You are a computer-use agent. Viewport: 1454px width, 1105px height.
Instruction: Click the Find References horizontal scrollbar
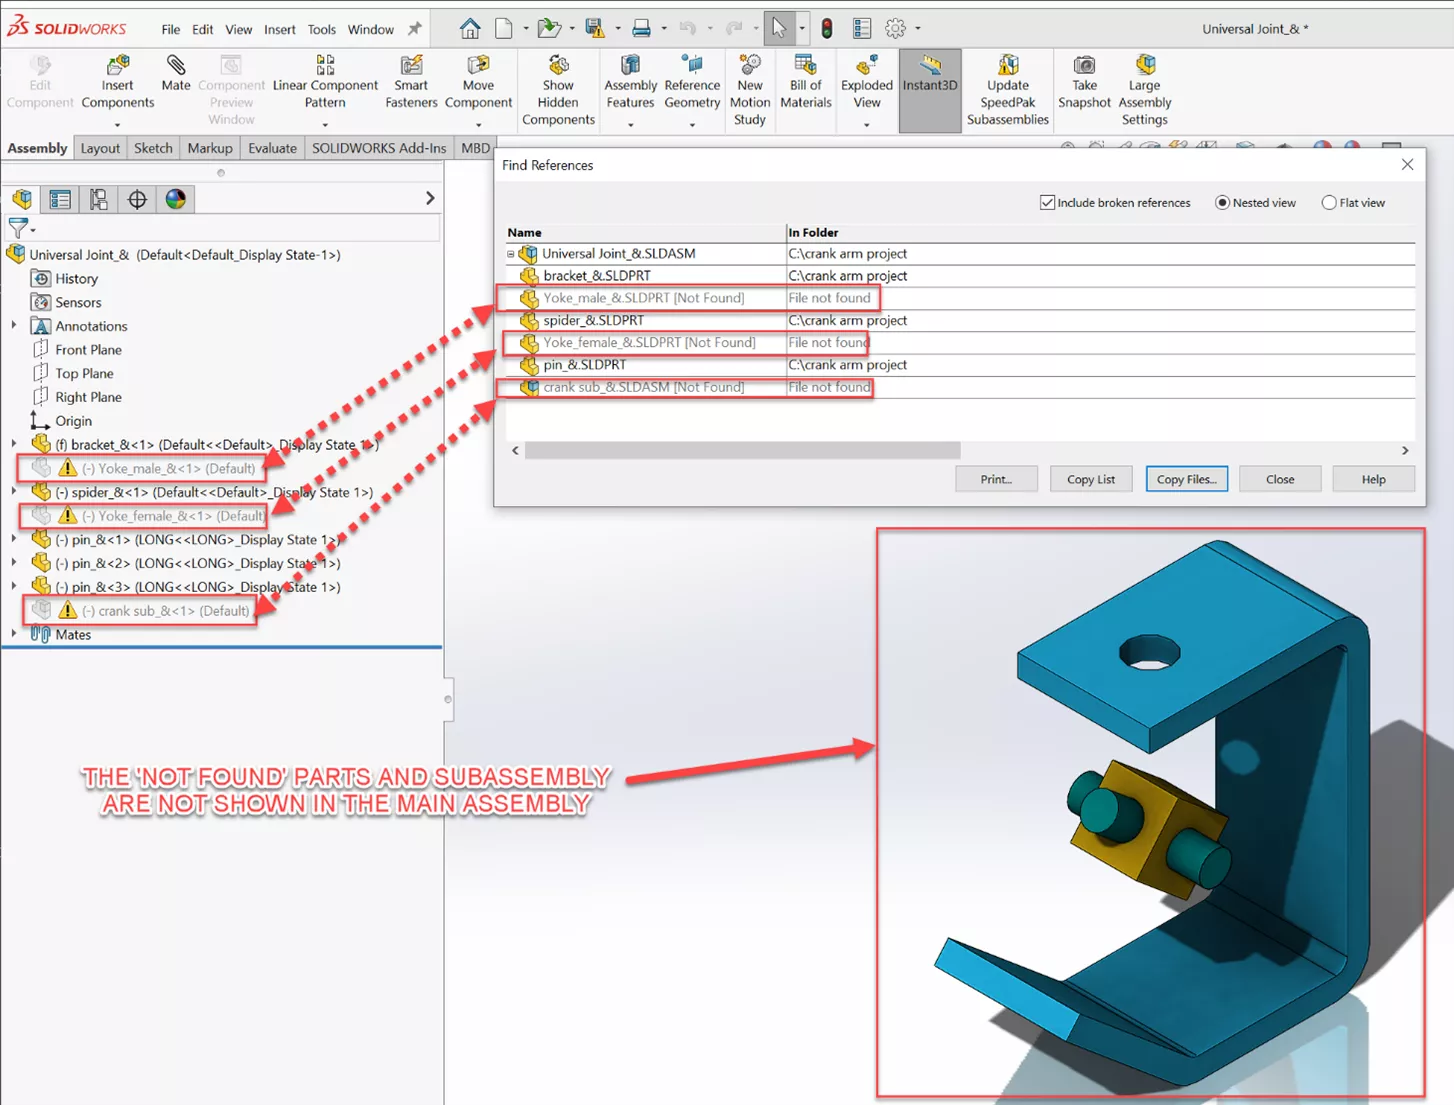click(x=742, y=451)
